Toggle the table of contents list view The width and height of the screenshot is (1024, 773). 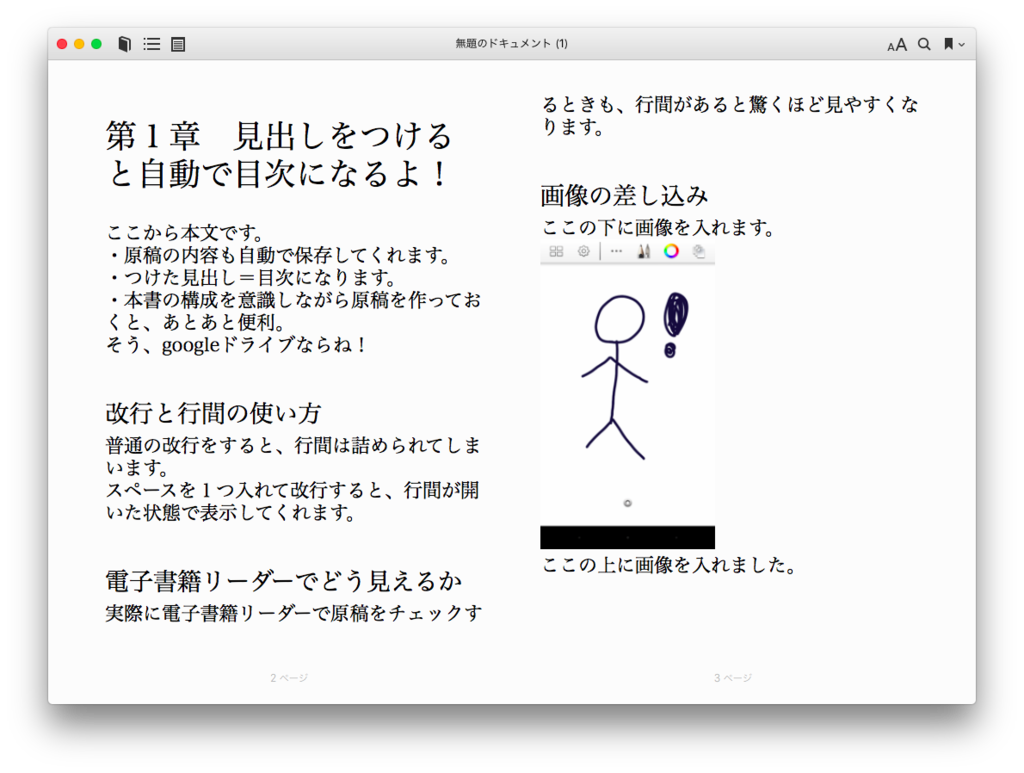click(151, 43)
